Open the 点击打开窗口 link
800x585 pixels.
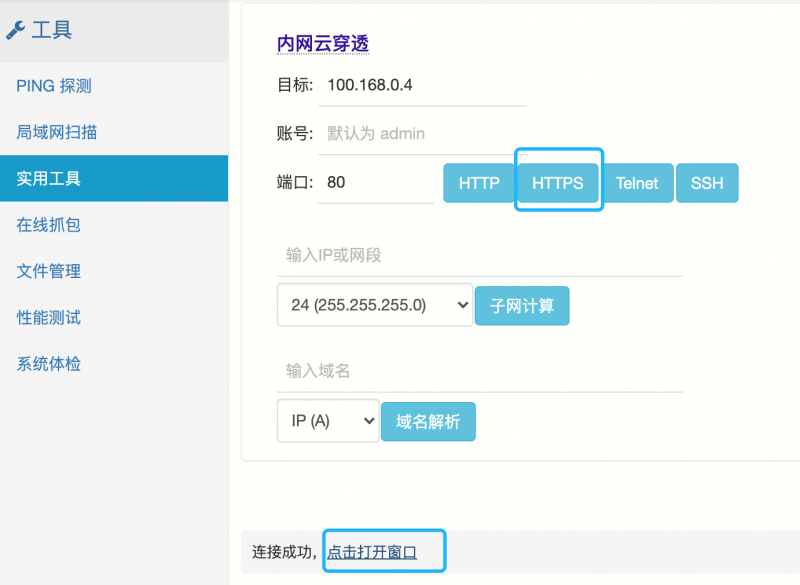(x=372, y=552)
